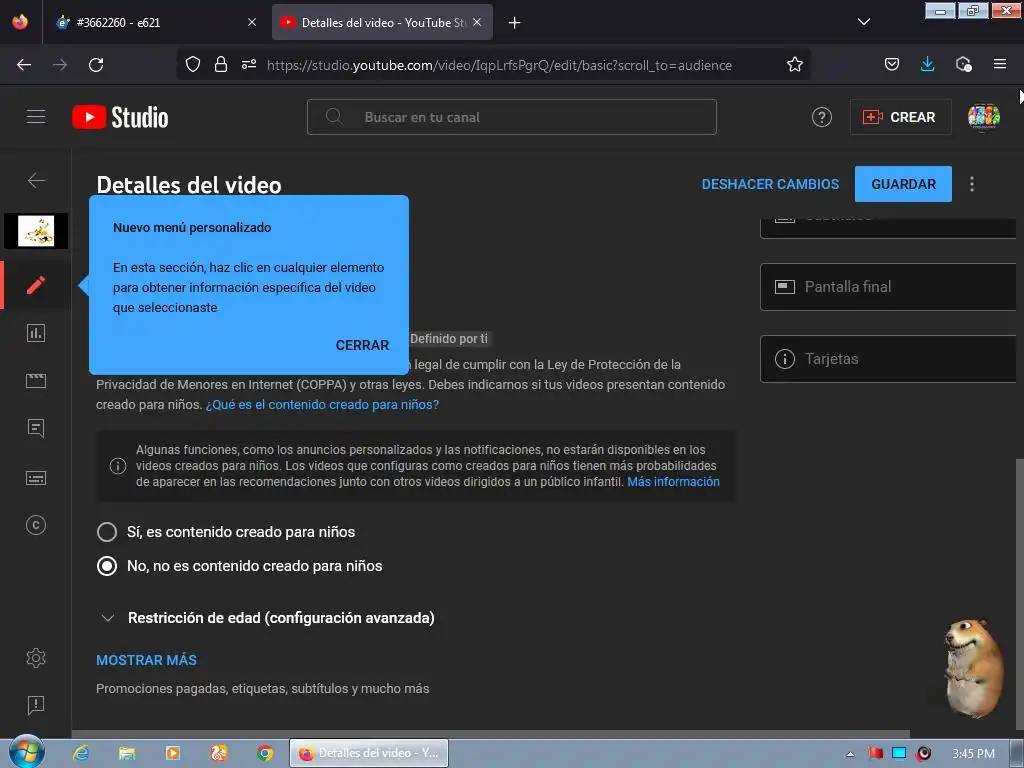Close the #3662260 - e621 tab

pos(252,22)
